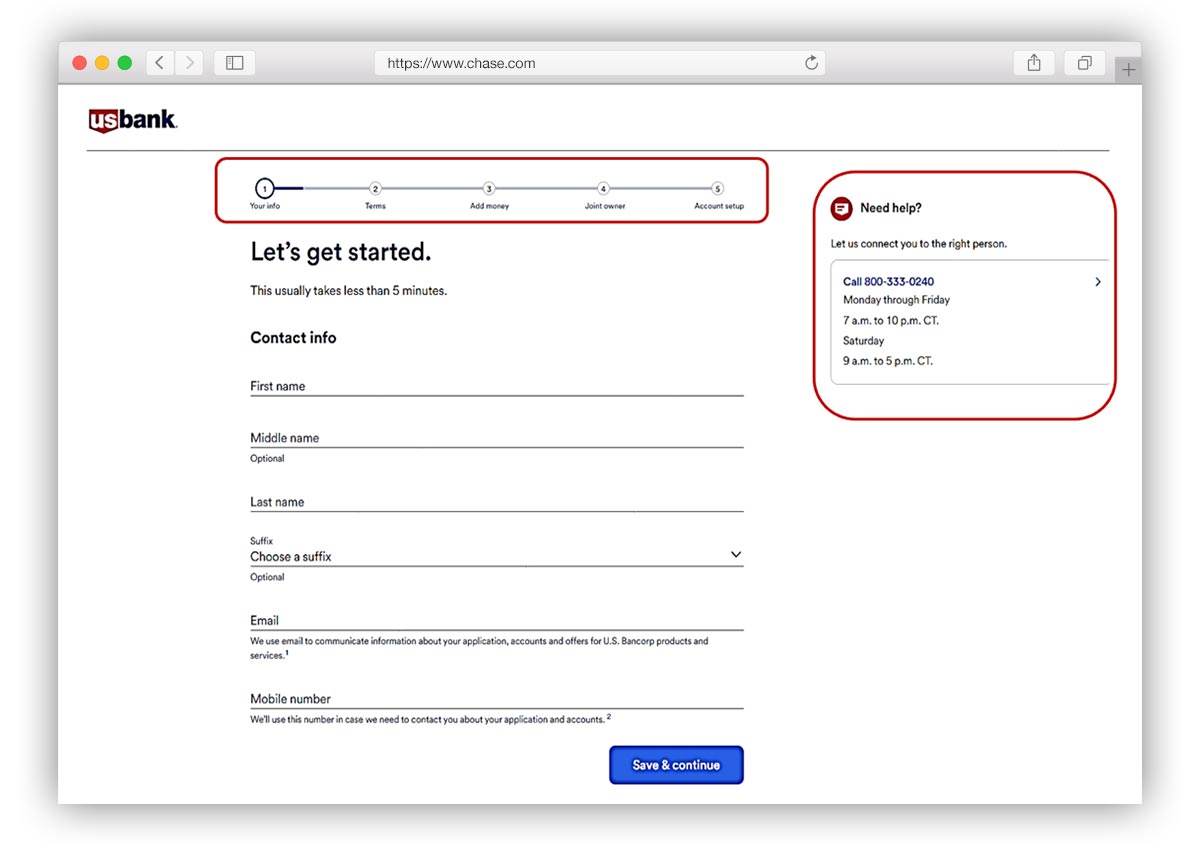This screenshot has width=1200, height=849.
Task: Select step 1 Your info
Action: pyautogui.click(x=264, y=188)
